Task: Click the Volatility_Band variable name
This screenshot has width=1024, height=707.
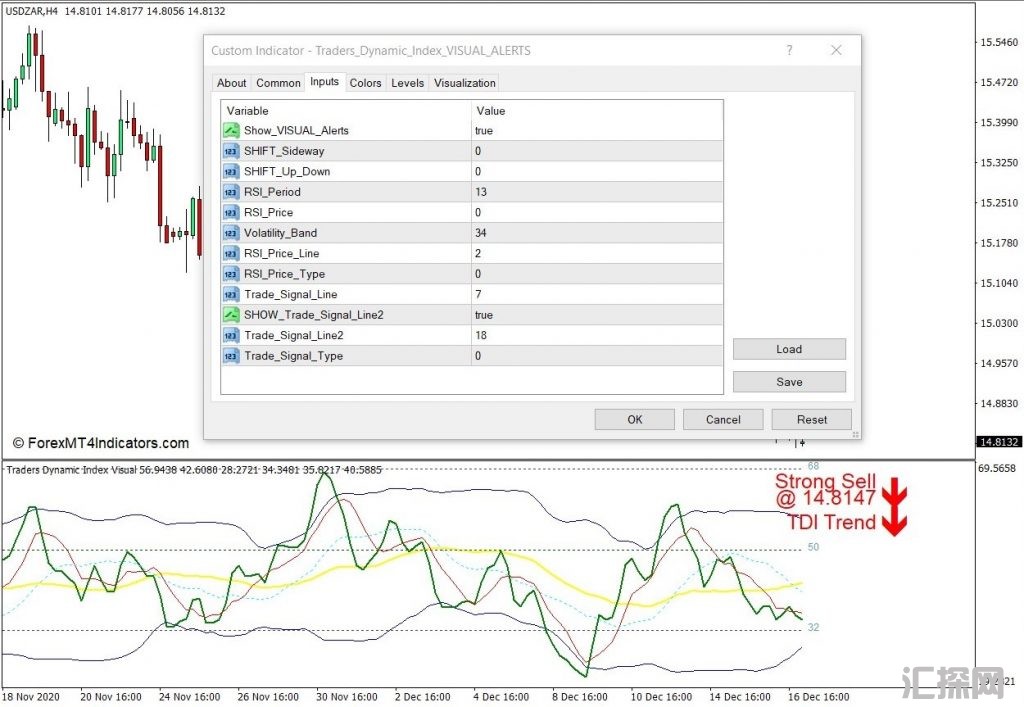Action: tap(280, 233)
